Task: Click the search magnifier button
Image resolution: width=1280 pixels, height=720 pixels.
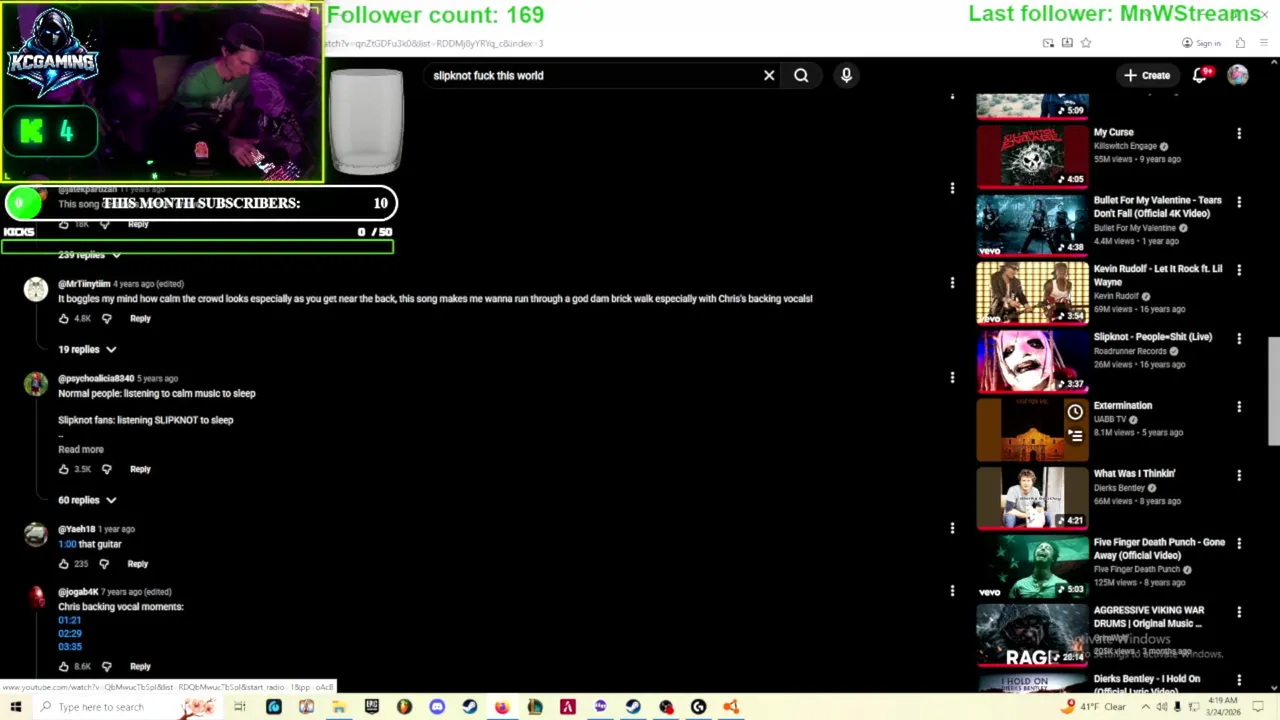Action: point(801,75)
